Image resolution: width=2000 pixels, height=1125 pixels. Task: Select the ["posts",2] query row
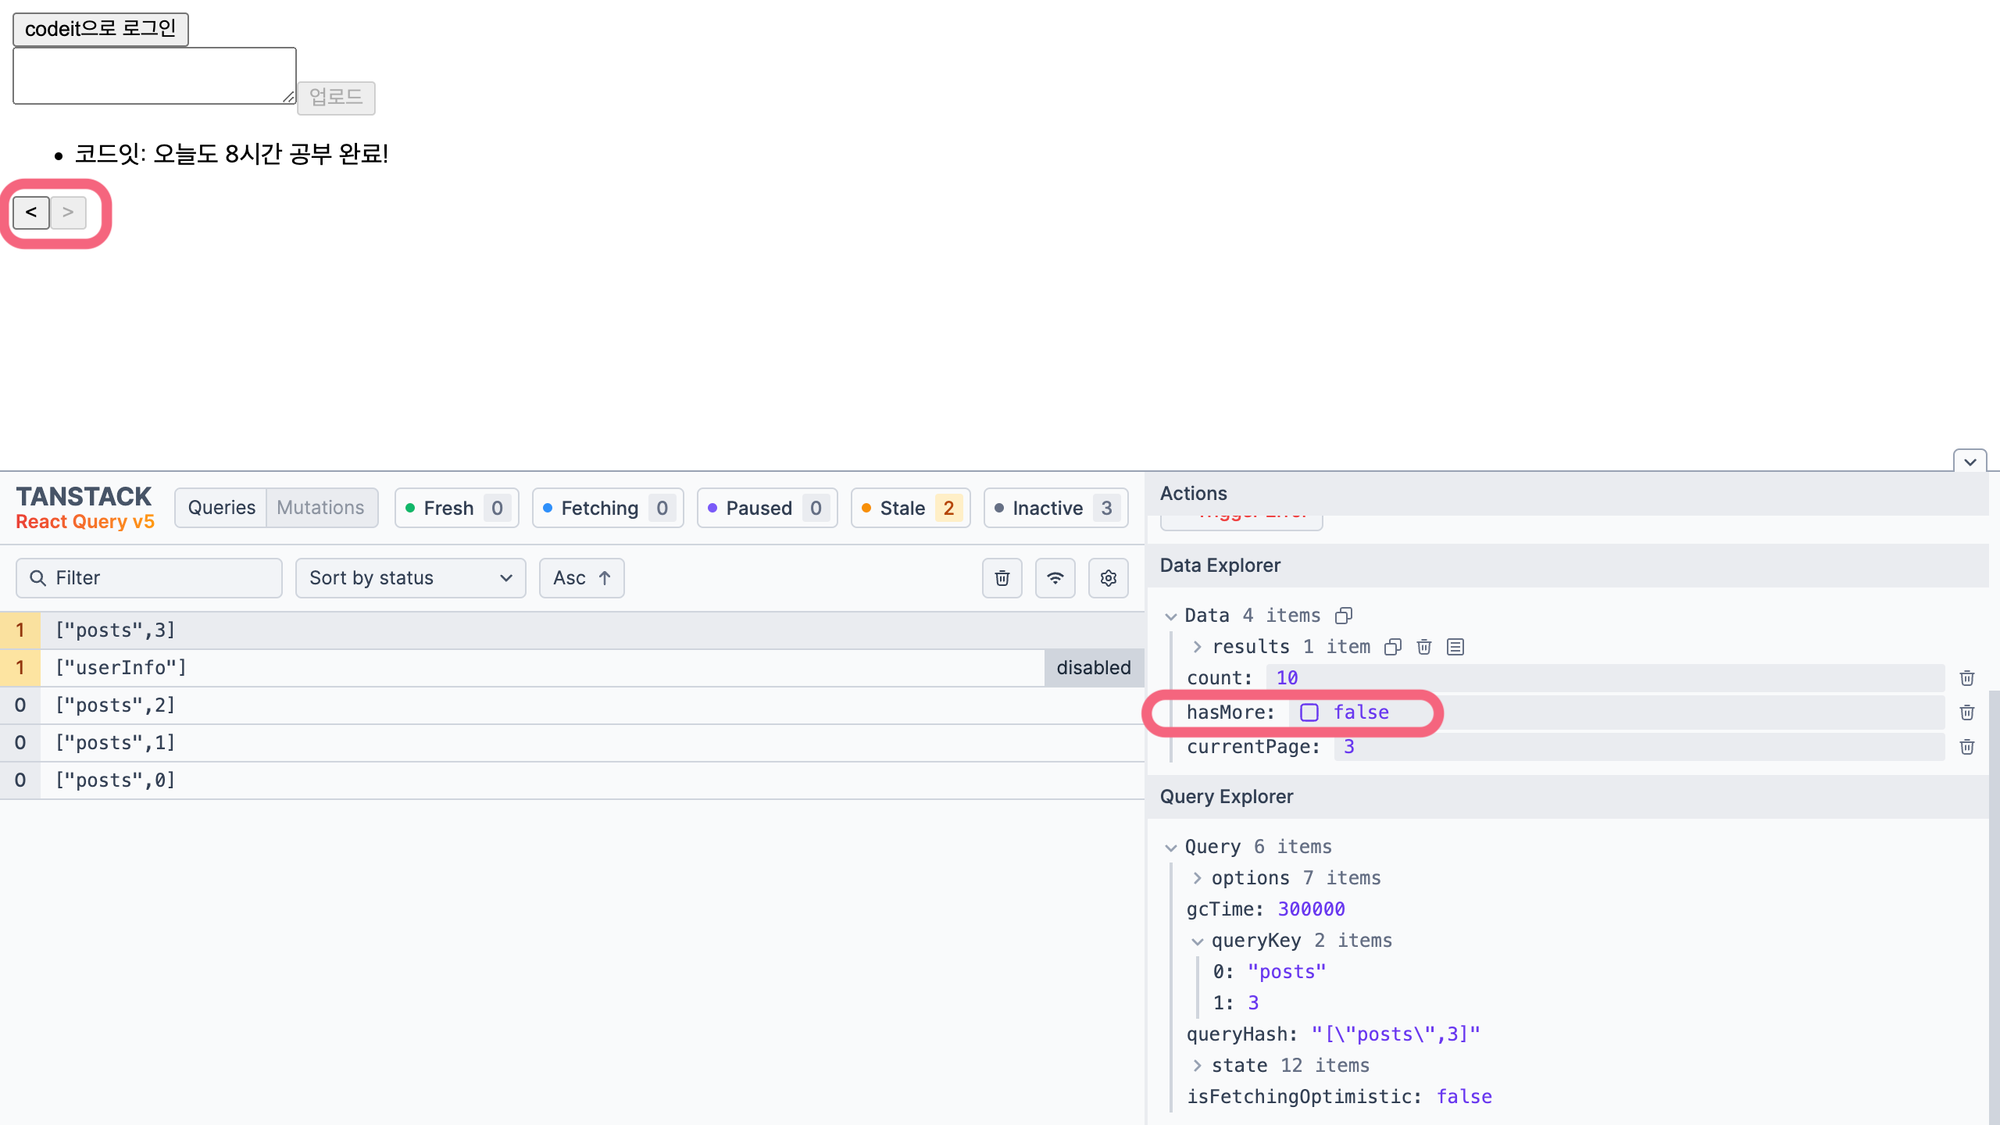click(572, 705)
